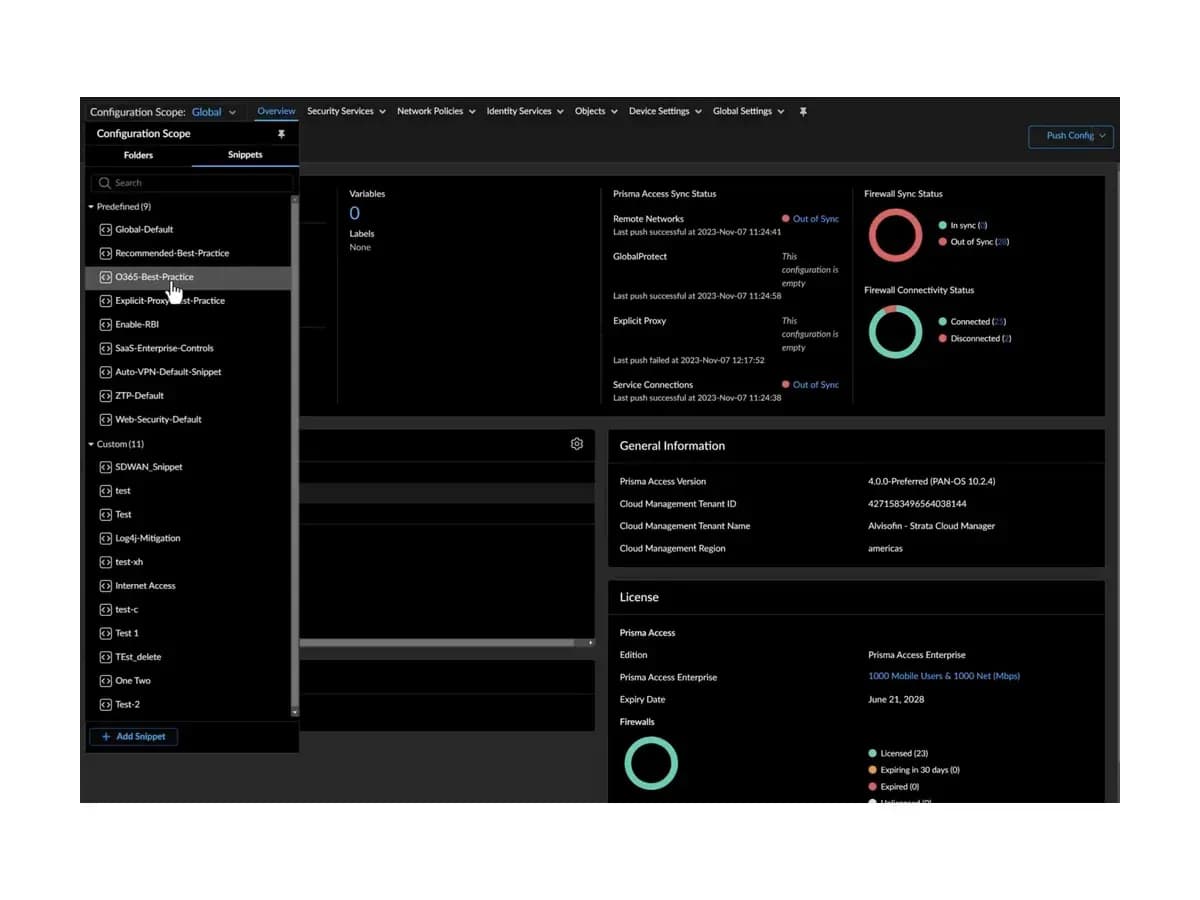Click the Firewall Sync Status donut chart
The width and height of the screenshot is (1200, 900).
895,236
